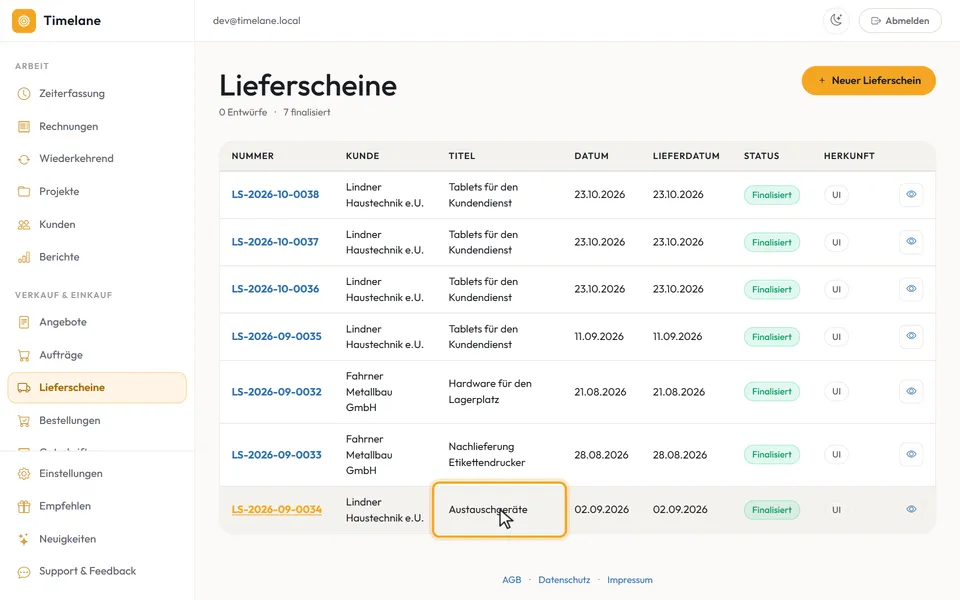Navigate to Bestellungen
This screenshot has height=600, width=960.
click(97, 421)
